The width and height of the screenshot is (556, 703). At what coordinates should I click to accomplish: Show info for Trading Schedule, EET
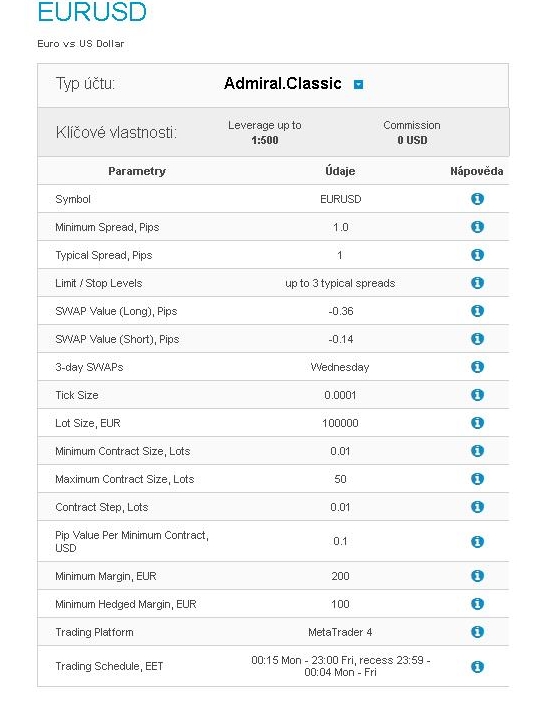[477, 667]
